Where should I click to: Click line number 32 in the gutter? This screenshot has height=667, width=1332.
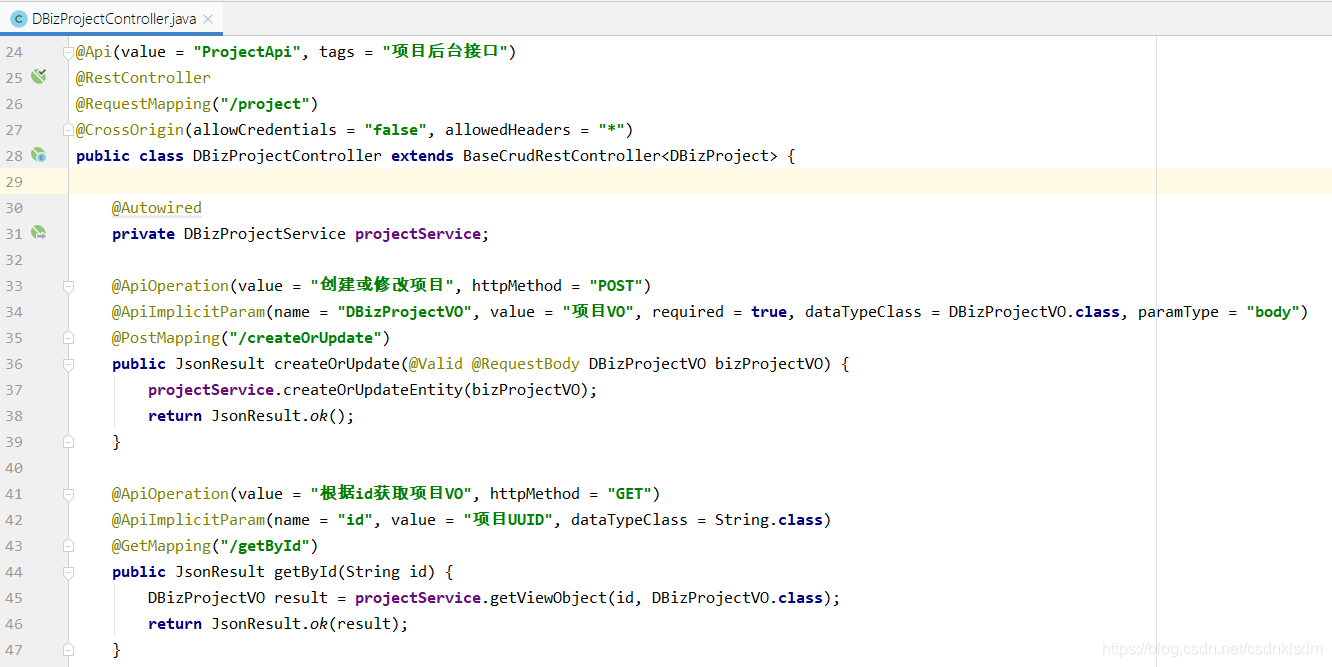[x=13, y=259]
